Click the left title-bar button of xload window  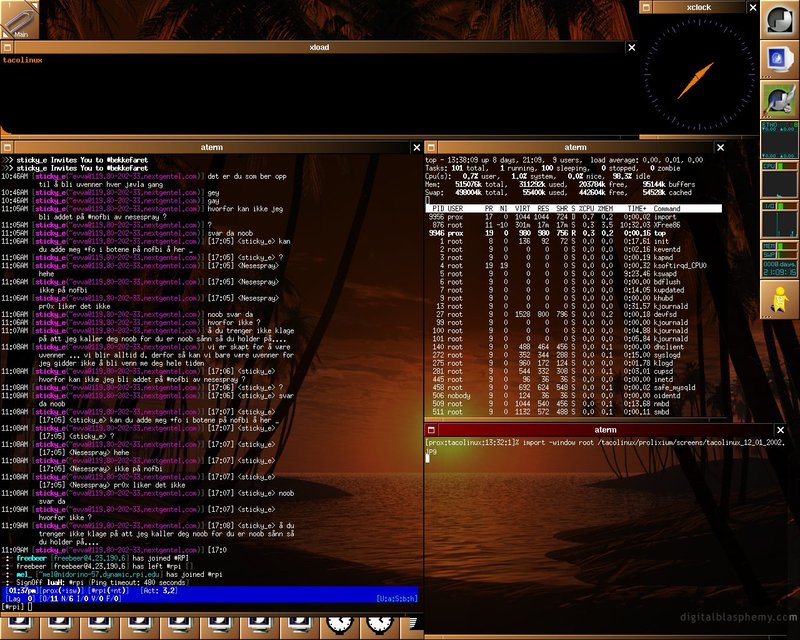pyautogui.click(x=7, y=47)
